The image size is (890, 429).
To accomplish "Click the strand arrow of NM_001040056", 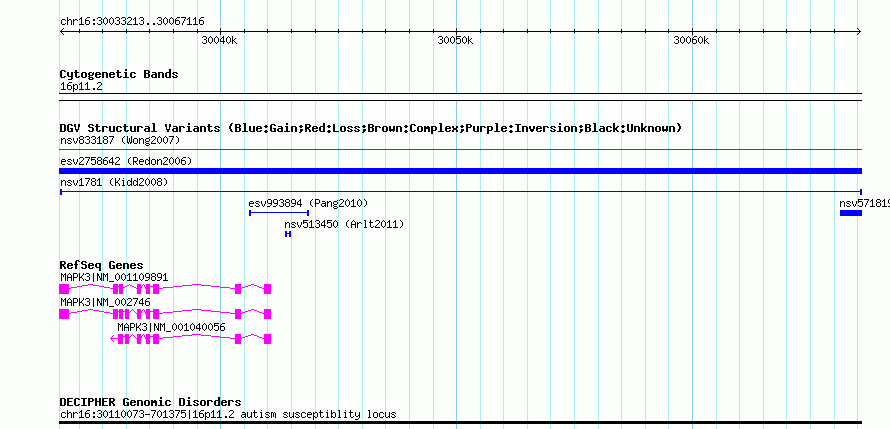I will [x=114, y=339].
